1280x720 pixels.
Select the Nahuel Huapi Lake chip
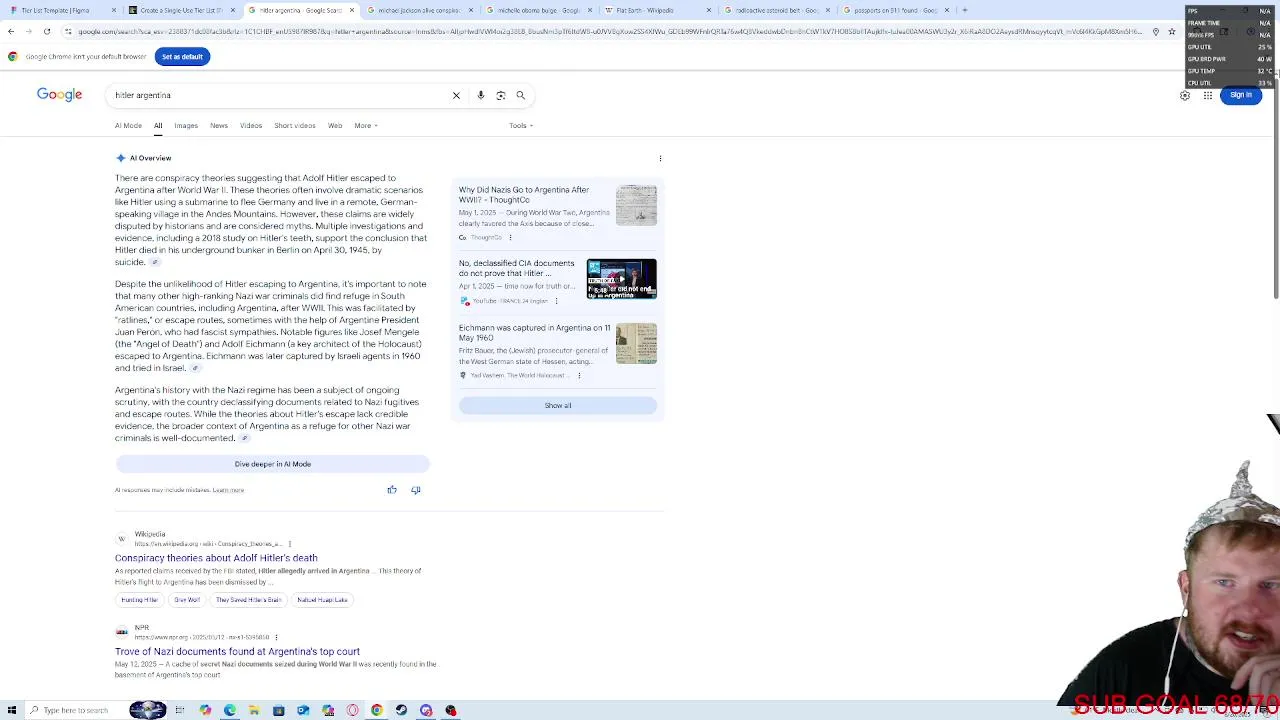[322, 600]
